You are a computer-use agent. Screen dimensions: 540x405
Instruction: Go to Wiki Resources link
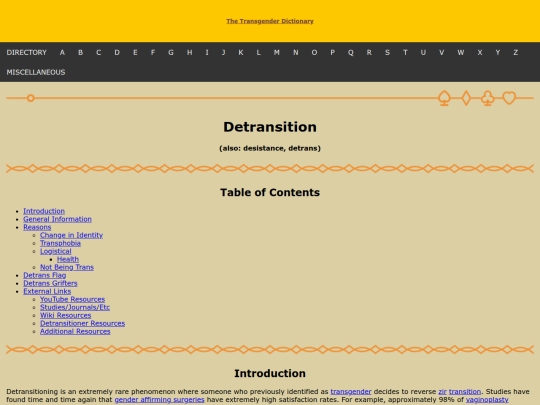(65, 315)
